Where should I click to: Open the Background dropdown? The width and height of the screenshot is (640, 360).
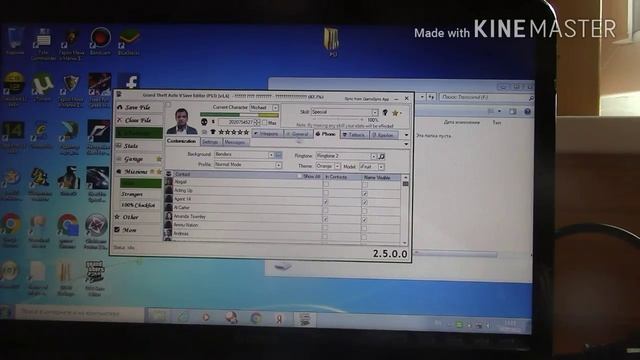(244, 155)
